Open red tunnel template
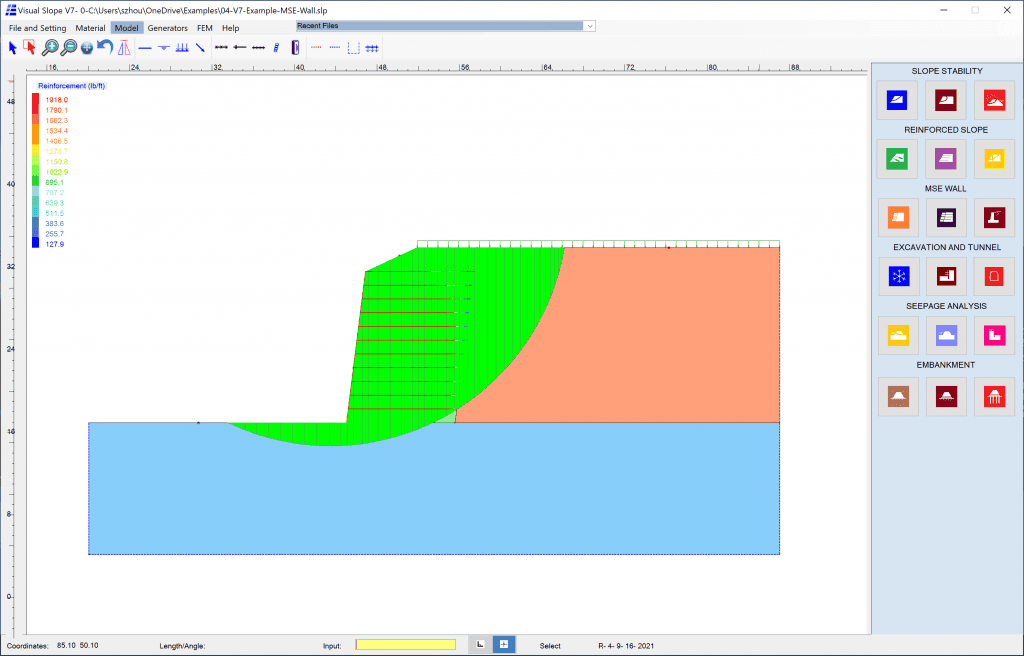The image size is (1024, 656). tap(994, 276)
